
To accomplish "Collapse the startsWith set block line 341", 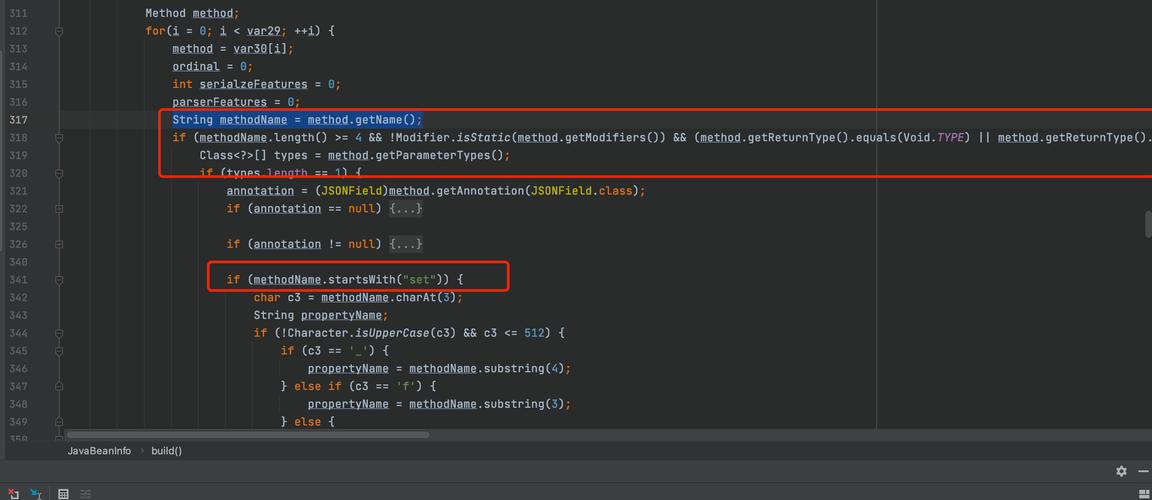I will click(x=59, y=280).
